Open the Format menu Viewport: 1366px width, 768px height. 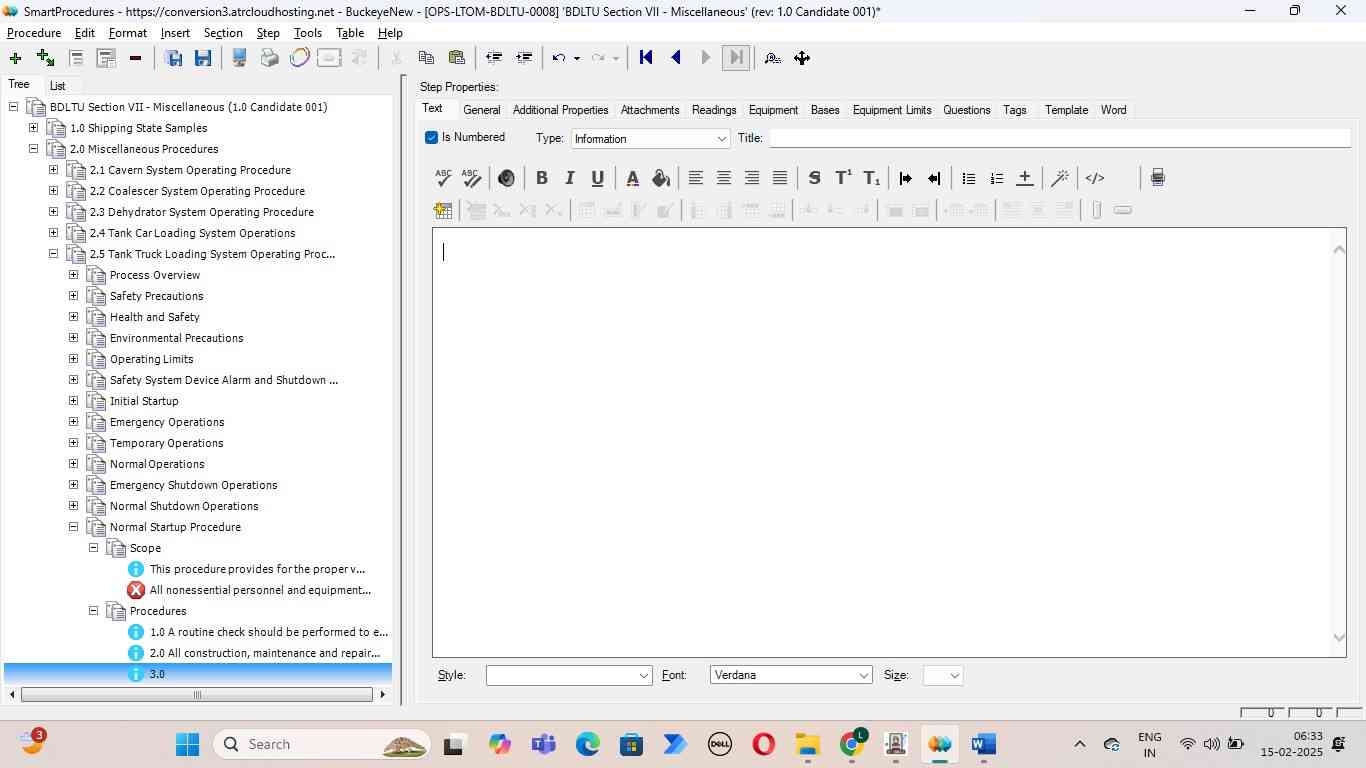pos(128,33)
